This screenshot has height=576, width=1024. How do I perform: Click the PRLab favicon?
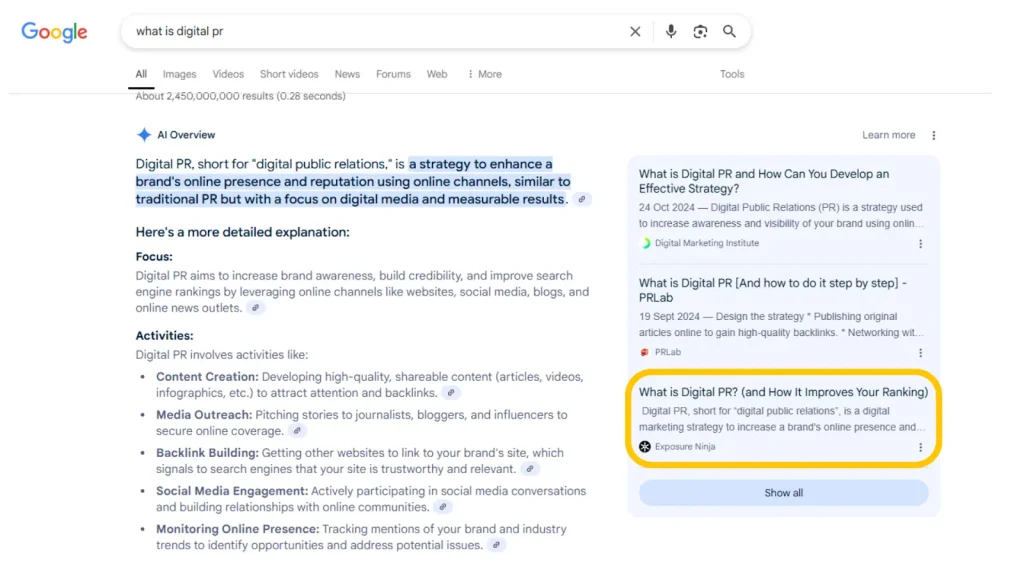[645, 352]
